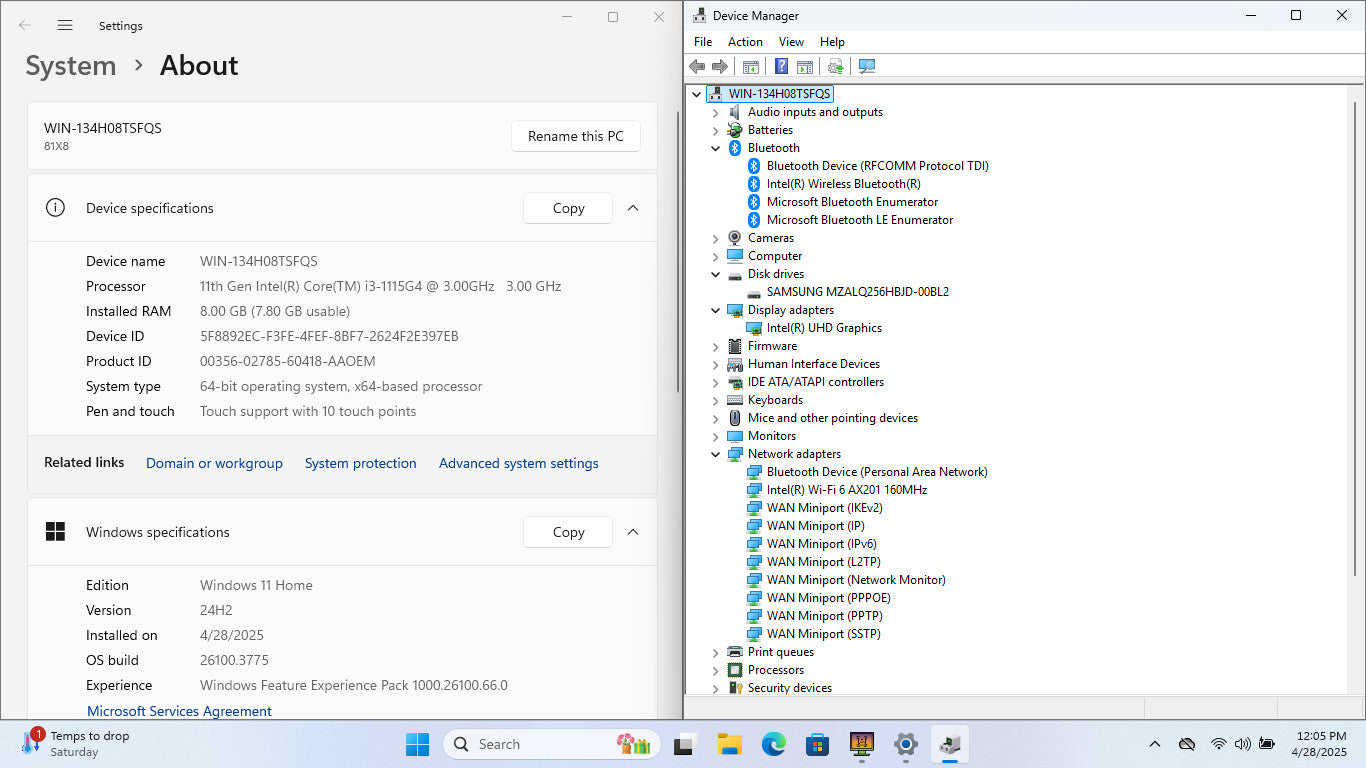Open Domain or workgroup link
Screen dimensions: 1366x768
[x=214, y=463]
